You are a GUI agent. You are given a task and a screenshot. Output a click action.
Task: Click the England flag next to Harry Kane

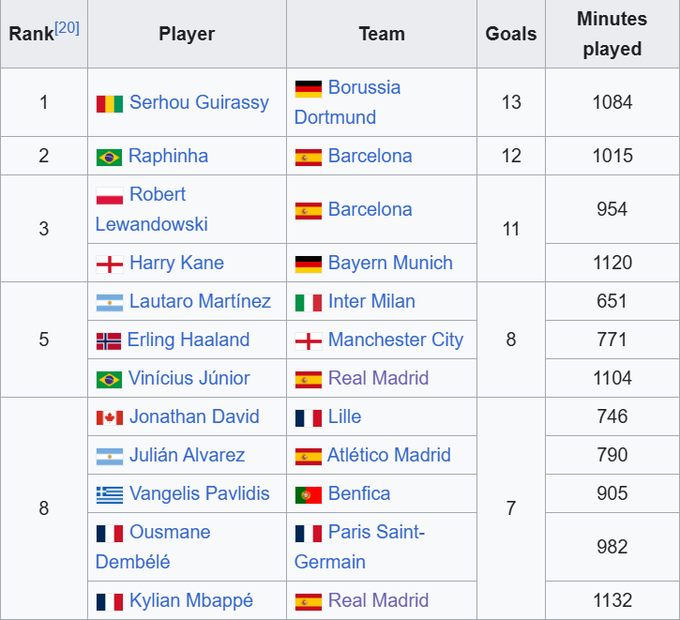pyautogui.click(x=109, y=264)
